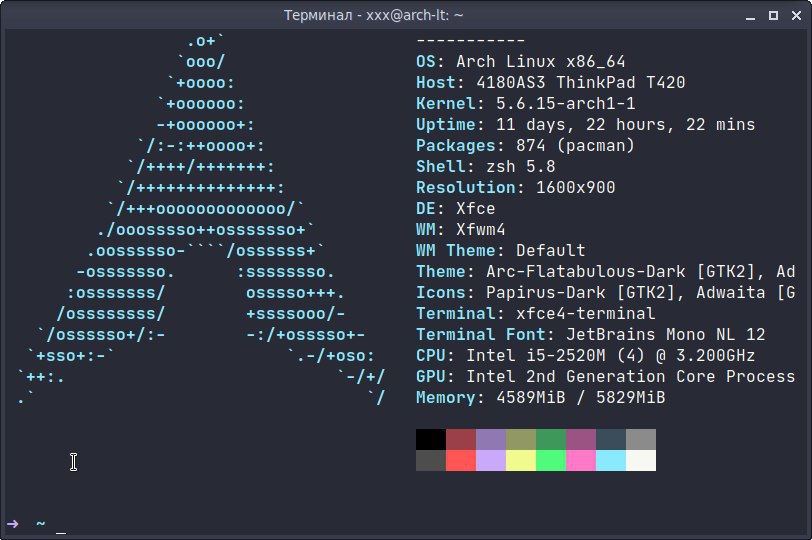Click the dashed separator line above OS

pos(471,40)
